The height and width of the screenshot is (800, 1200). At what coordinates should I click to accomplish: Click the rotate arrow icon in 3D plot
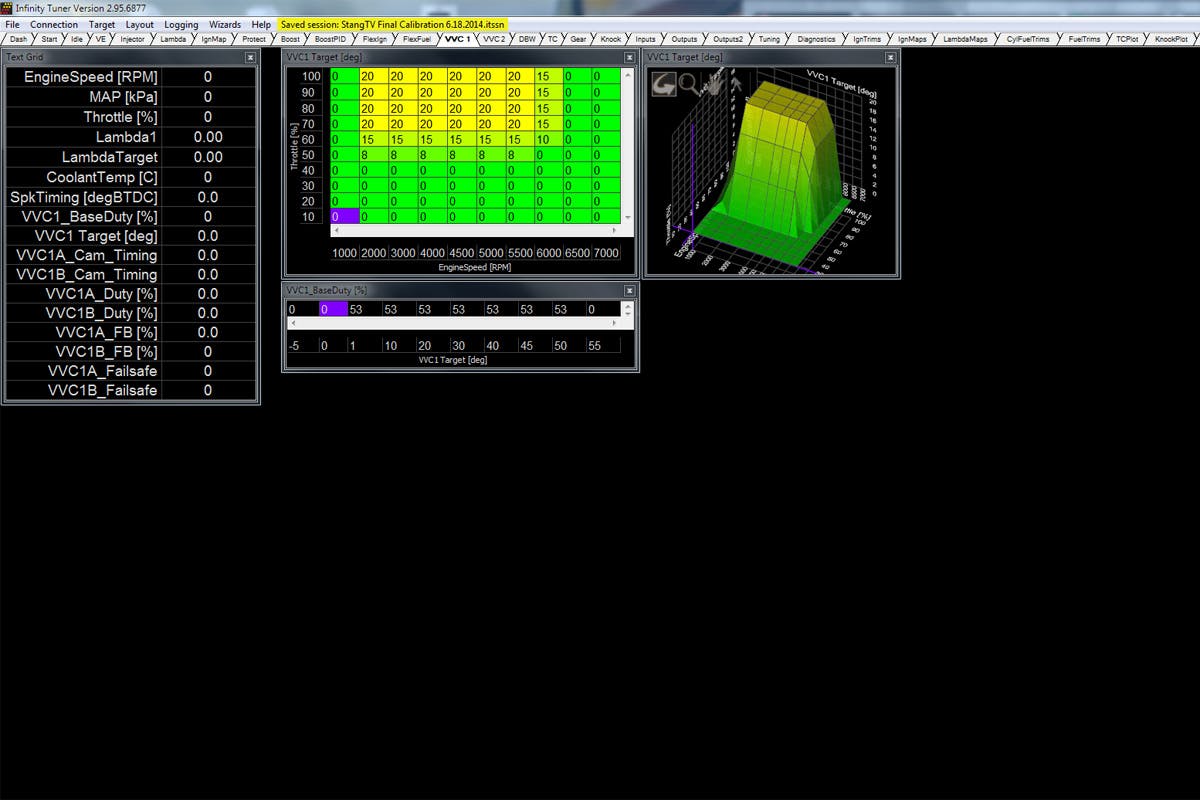click(664, 85)
